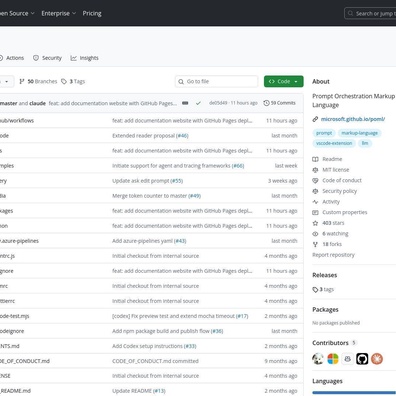Viewport: 396px width, 396px height.
Task: Open the Releases heading link
Action: click(x=325, y=275)
